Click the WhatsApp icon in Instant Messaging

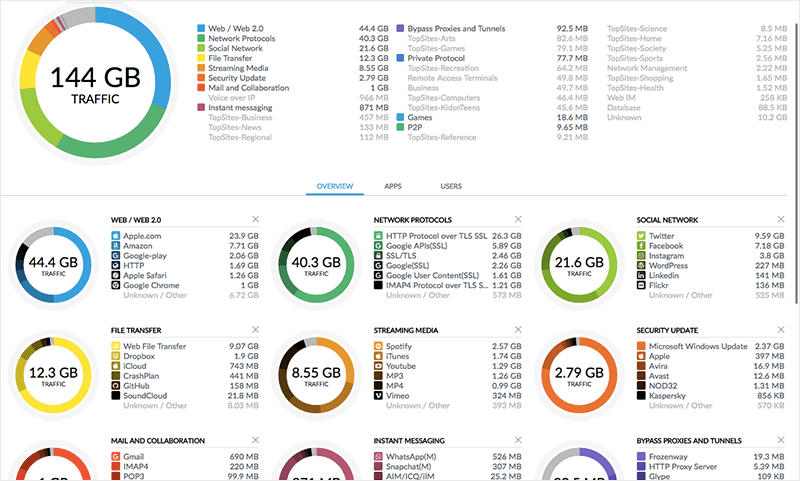(379, 457)
